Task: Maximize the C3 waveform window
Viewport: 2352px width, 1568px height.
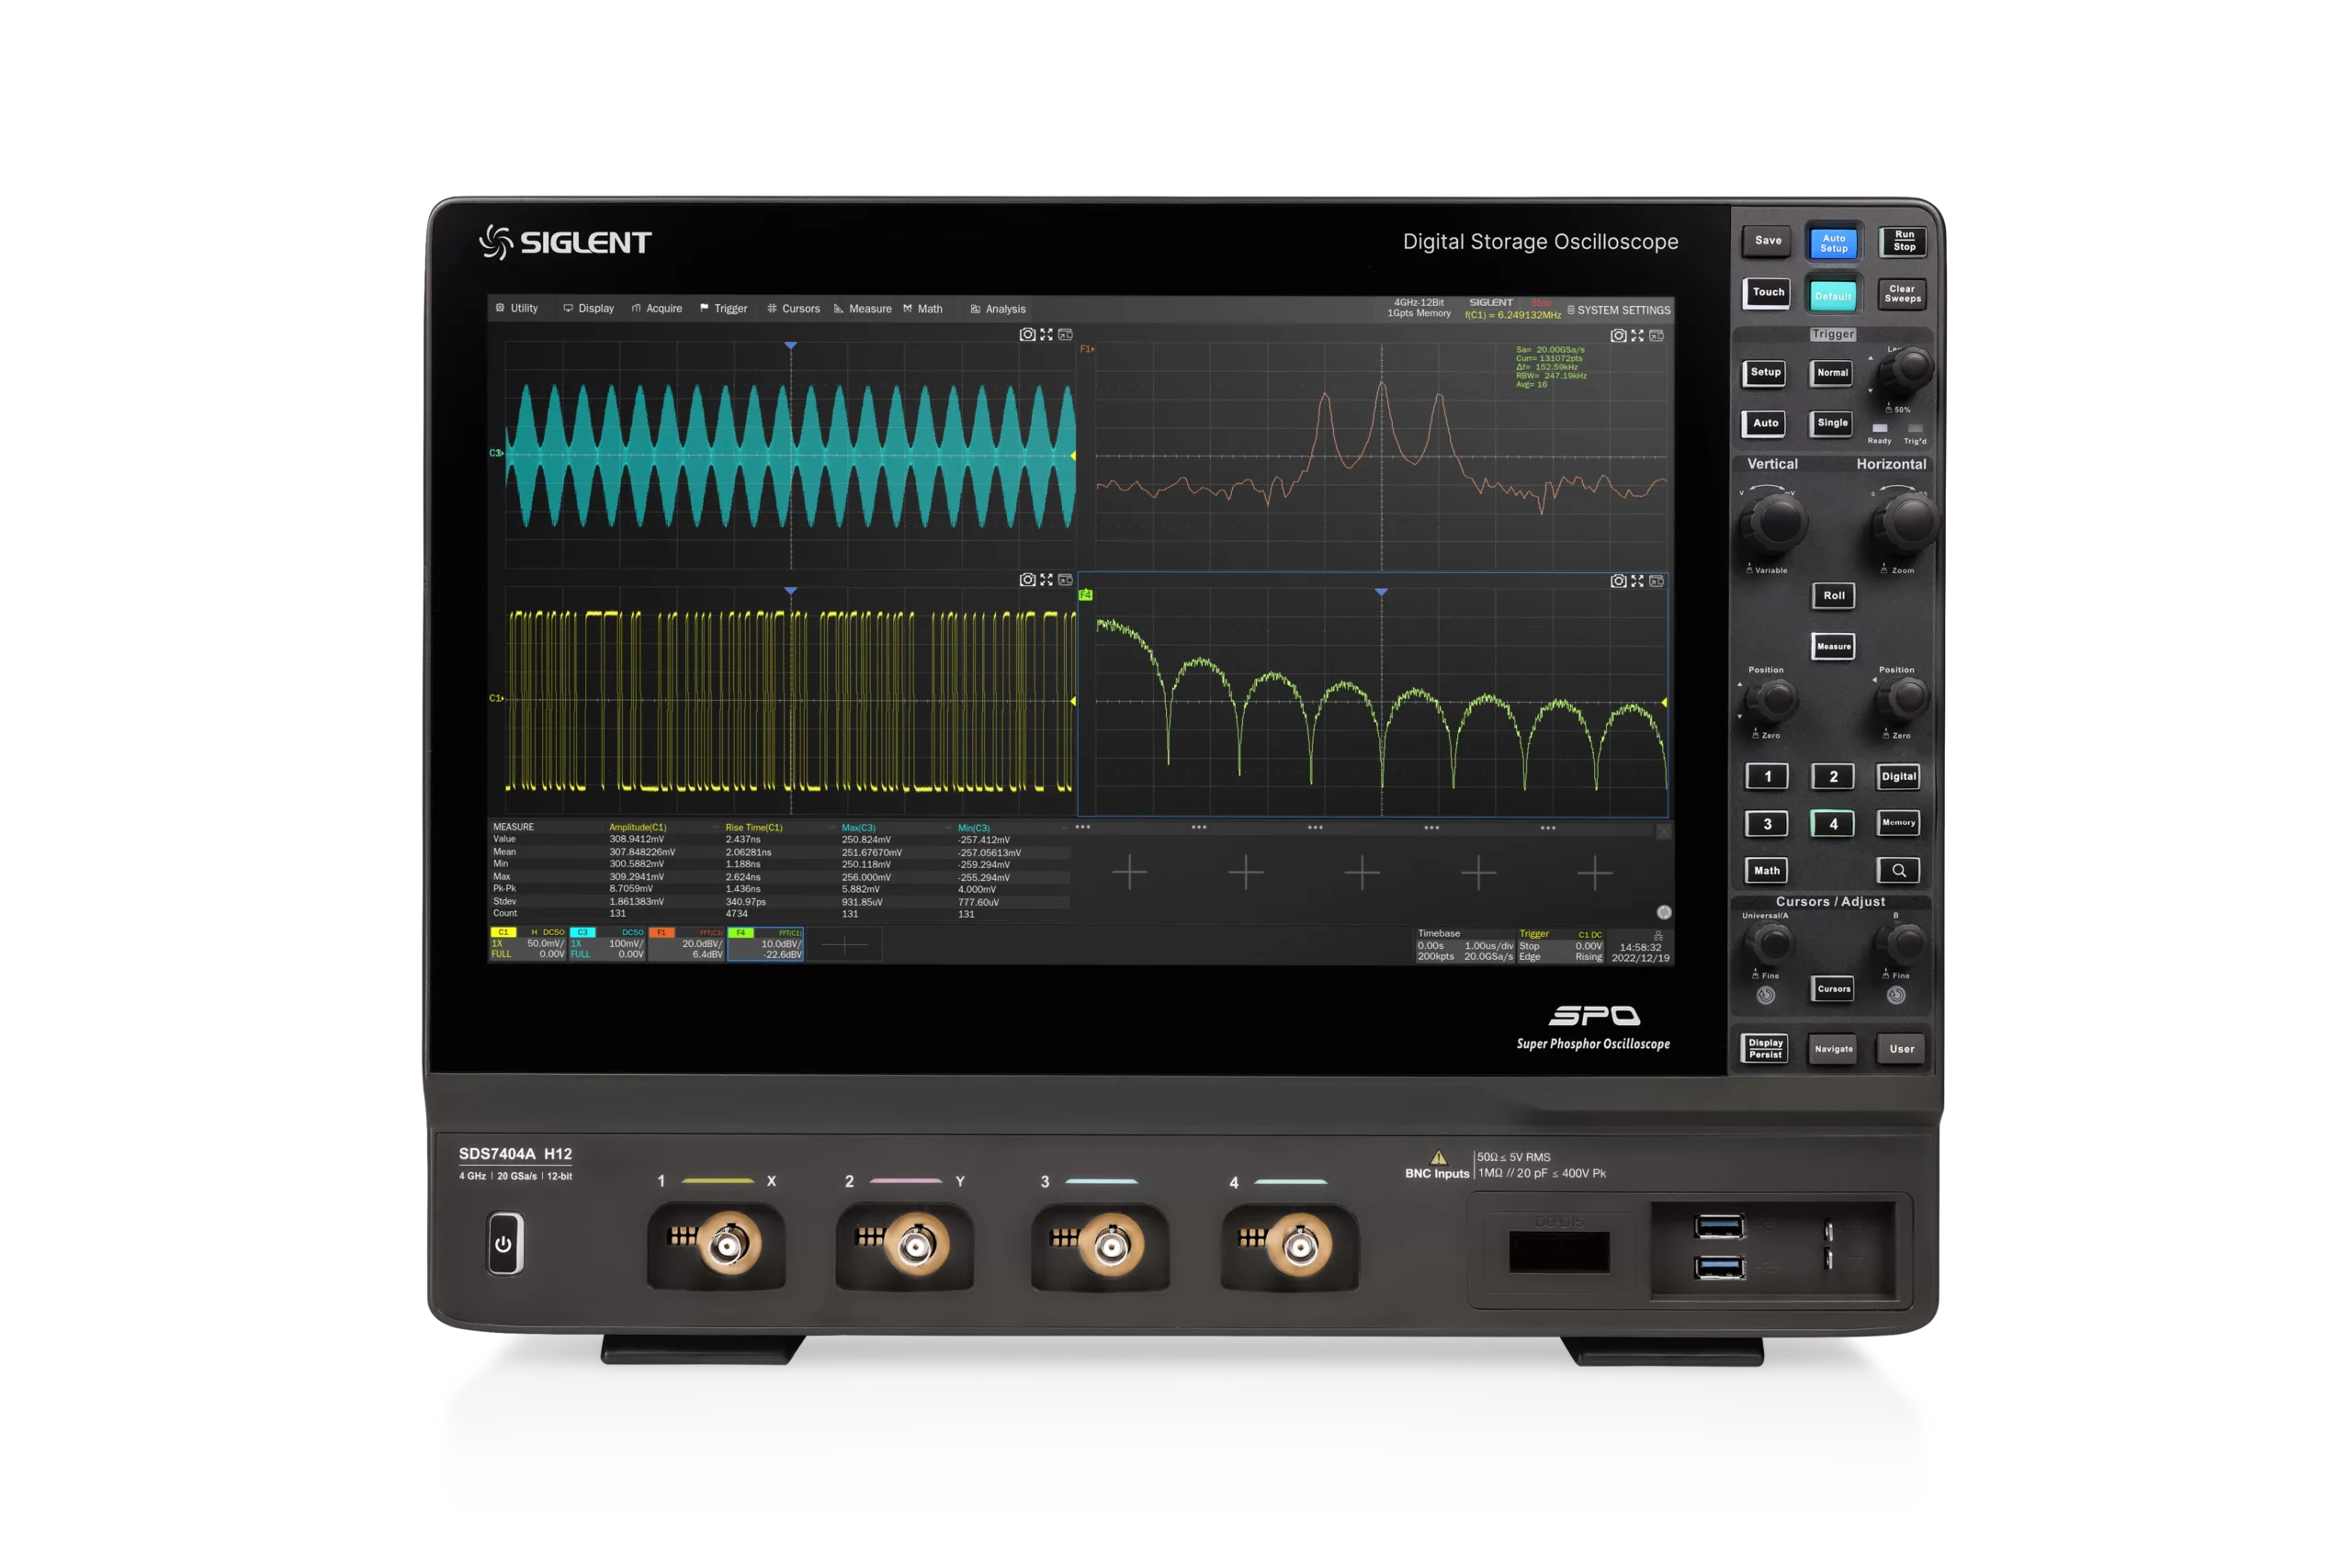Action: click(1046, 334)
